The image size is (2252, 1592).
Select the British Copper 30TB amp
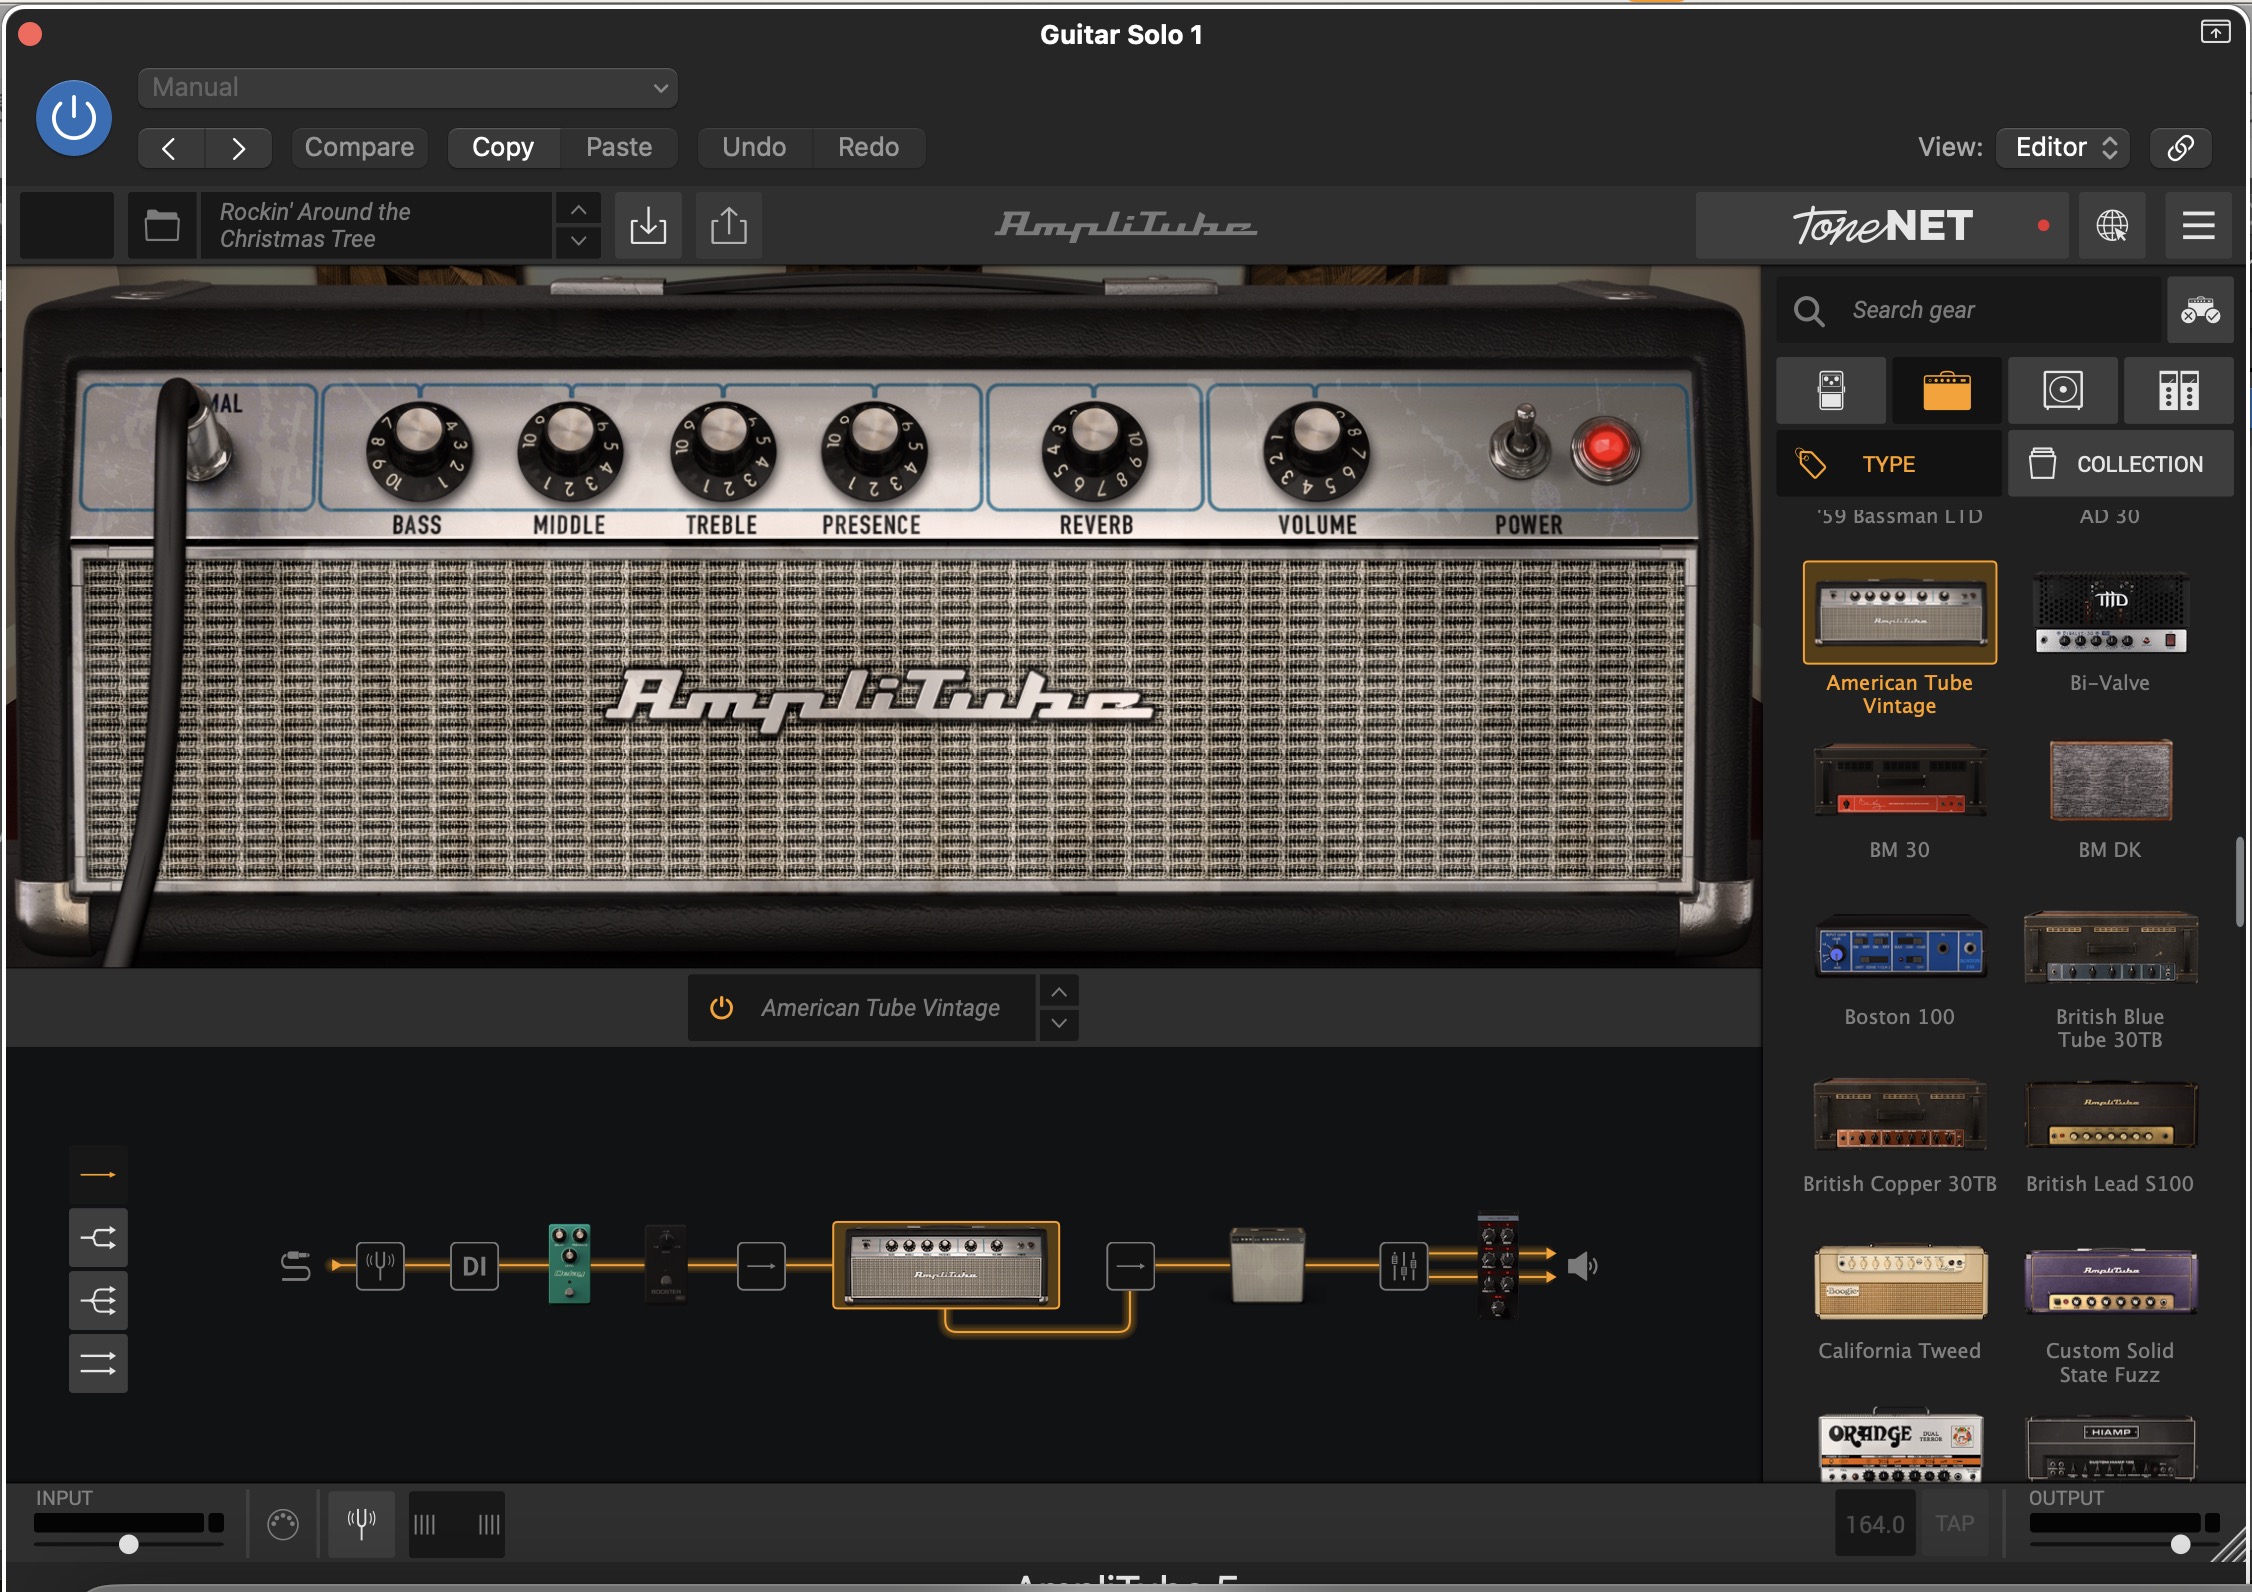pyautogui.click(x=1900, y=1113)
